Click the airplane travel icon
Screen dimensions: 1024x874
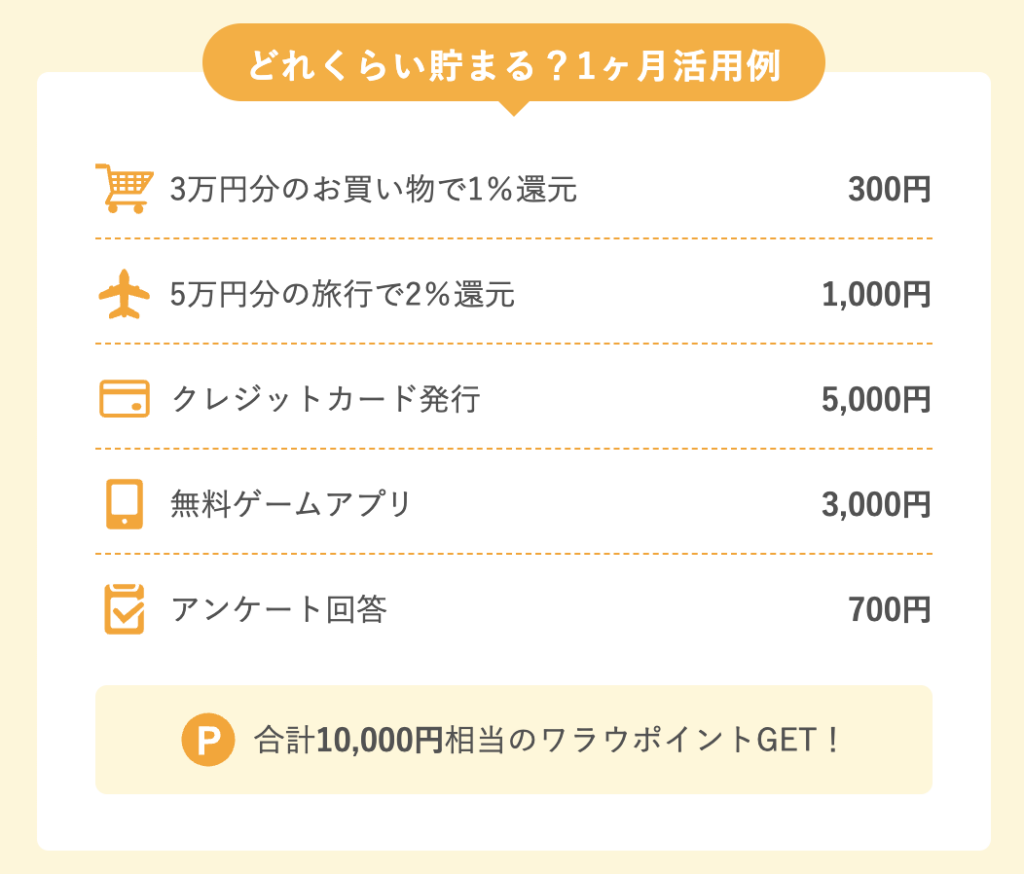[x=124, y=295]
